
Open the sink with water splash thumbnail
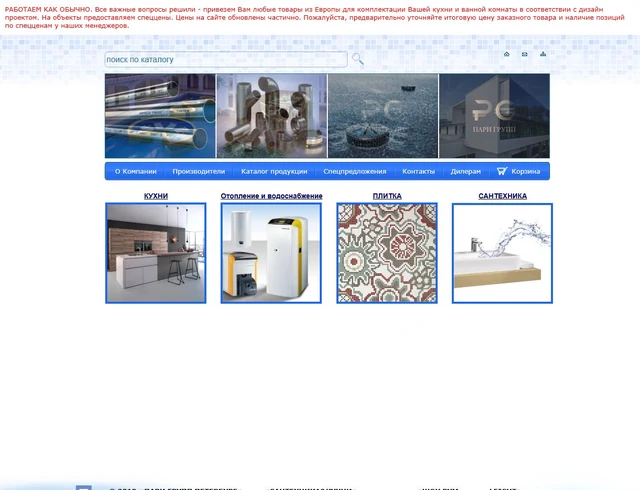click(502, 253)
